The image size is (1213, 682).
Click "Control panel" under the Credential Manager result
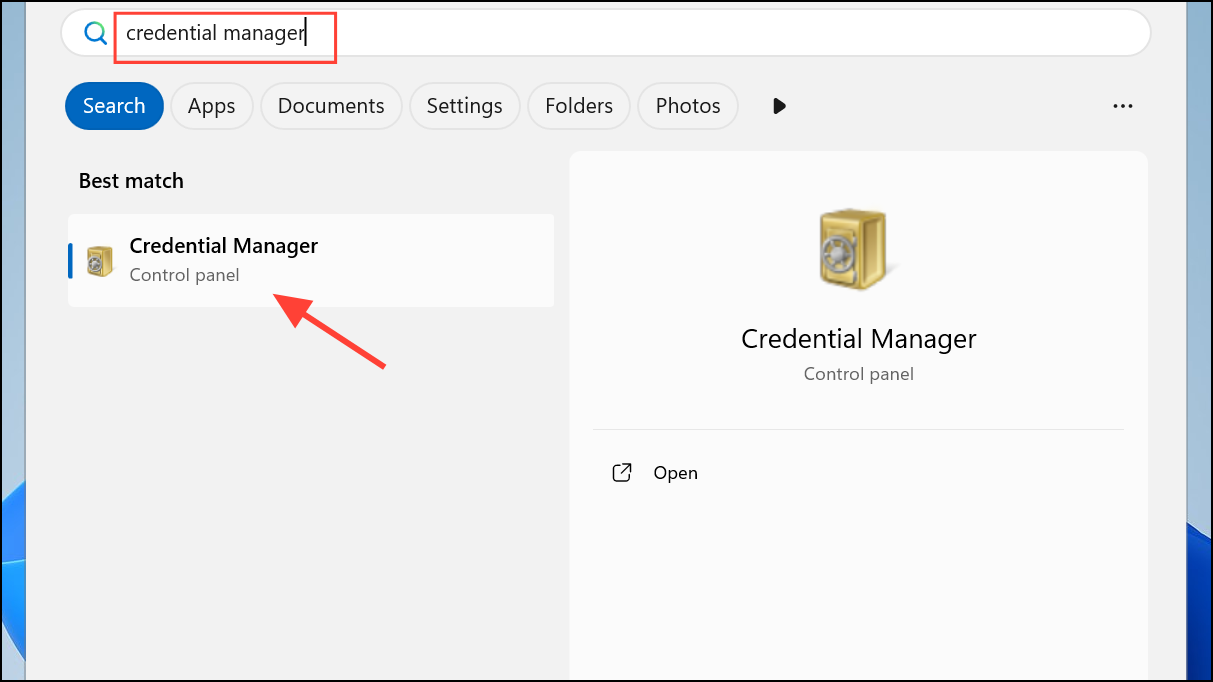pos(185,274)
